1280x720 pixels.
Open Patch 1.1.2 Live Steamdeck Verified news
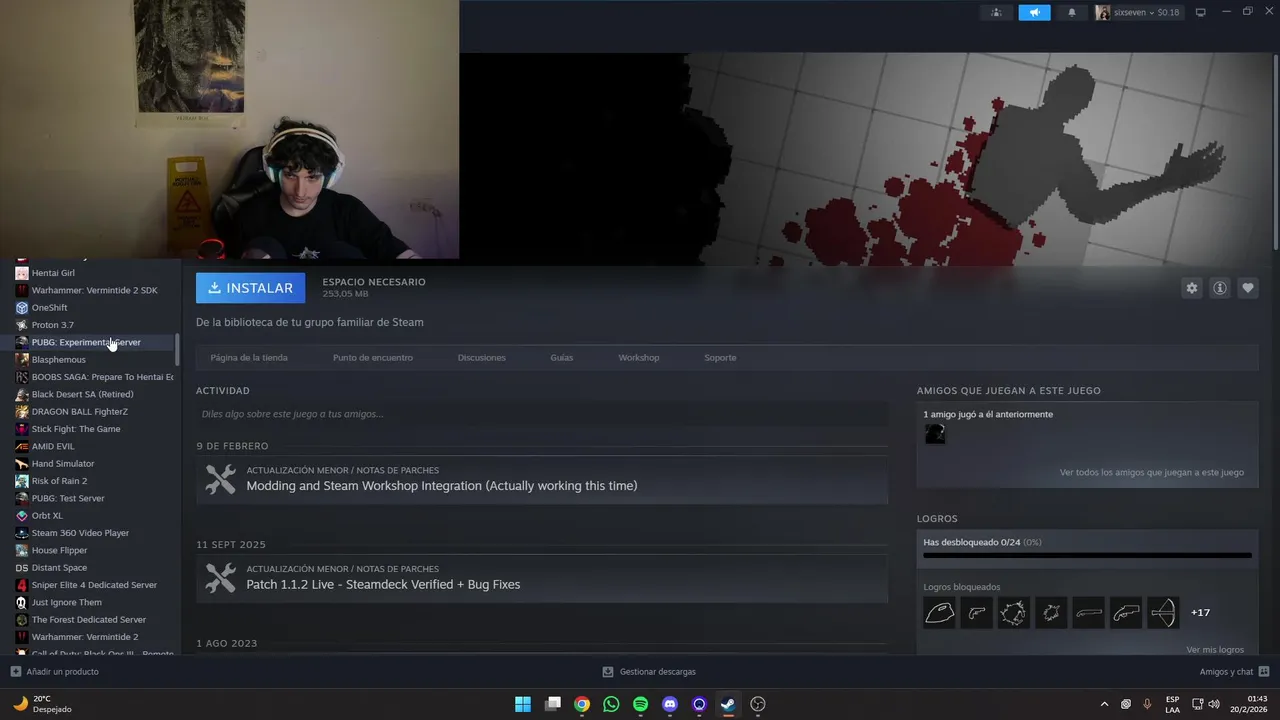coord(383,584)
